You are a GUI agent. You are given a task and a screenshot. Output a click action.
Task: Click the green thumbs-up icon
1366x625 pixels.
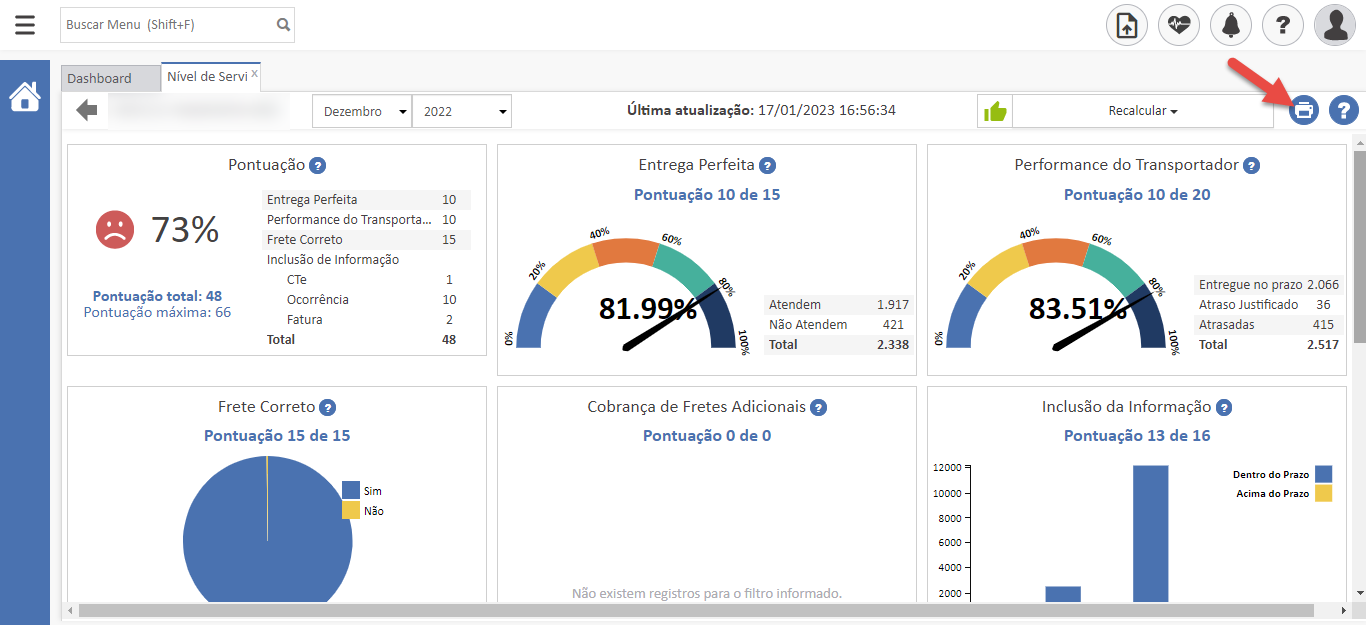[x=995, y=111]
